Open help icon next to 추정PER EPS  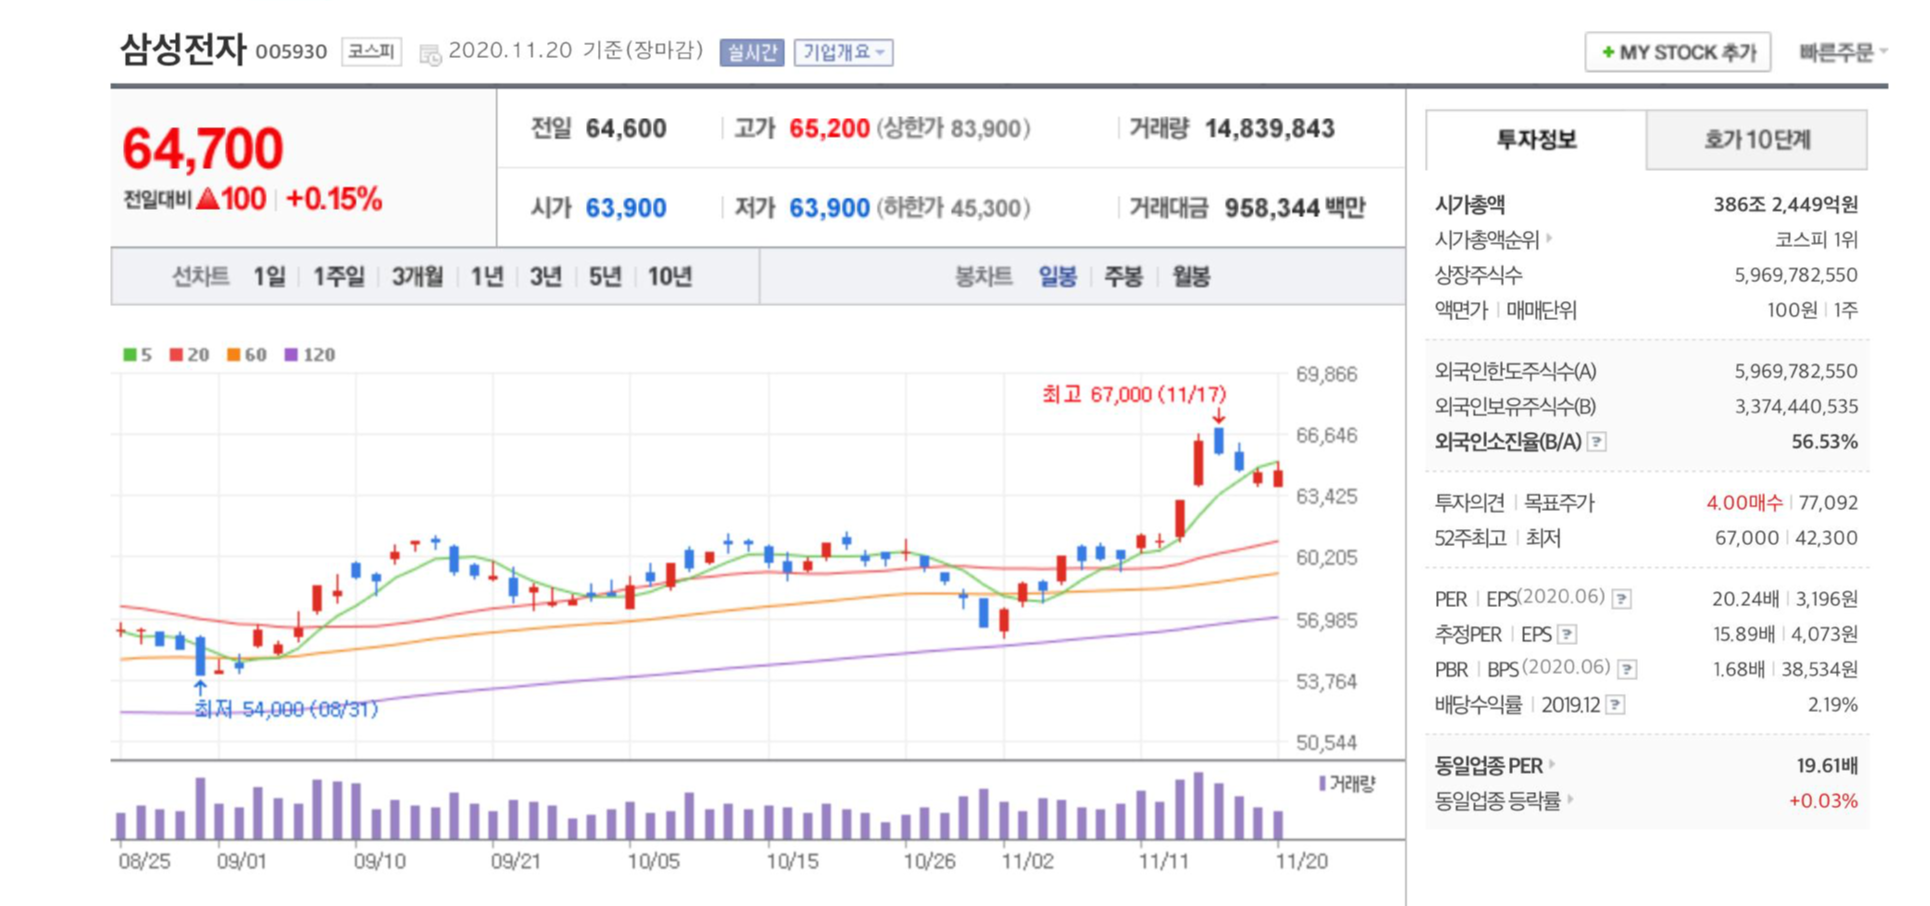pyautogui.click(x=1567, y=633)
